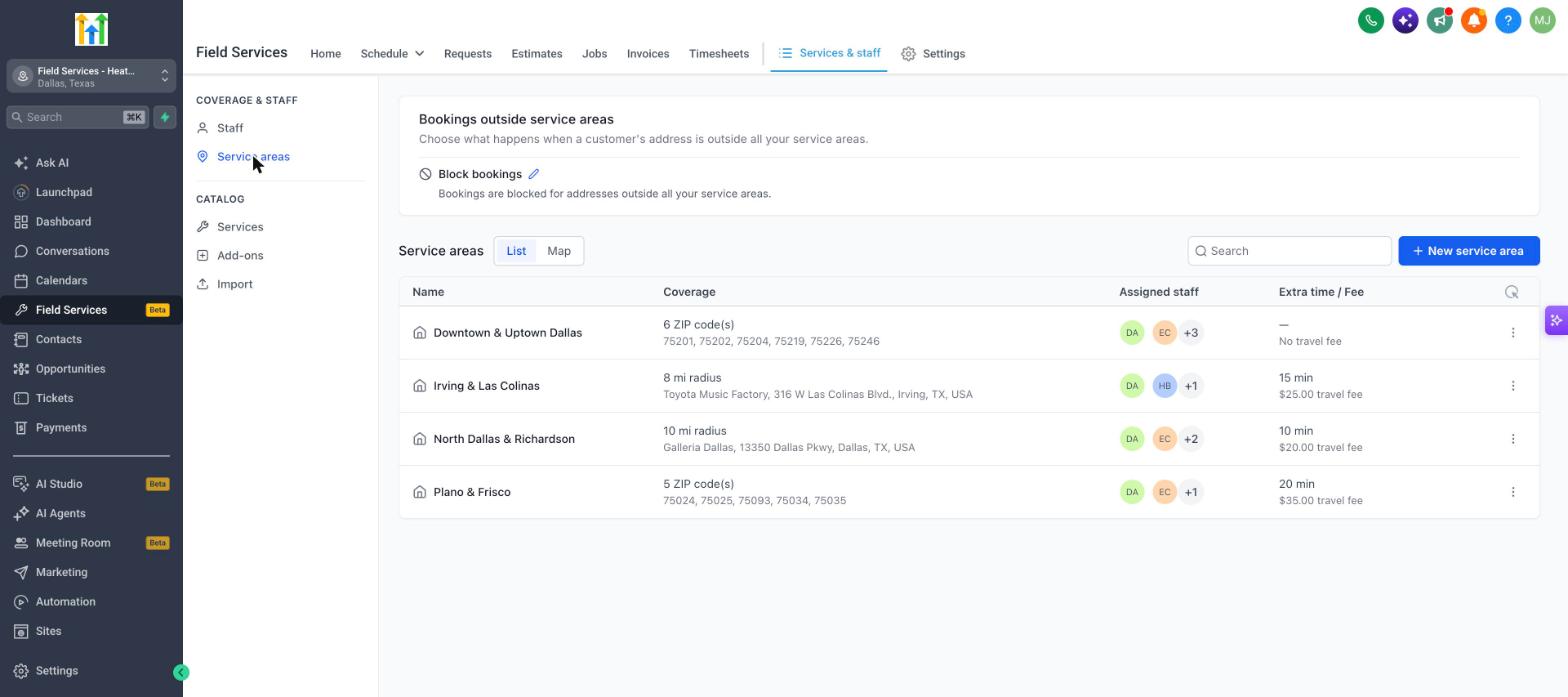Switch service areas to Map view

coord(559,251)
